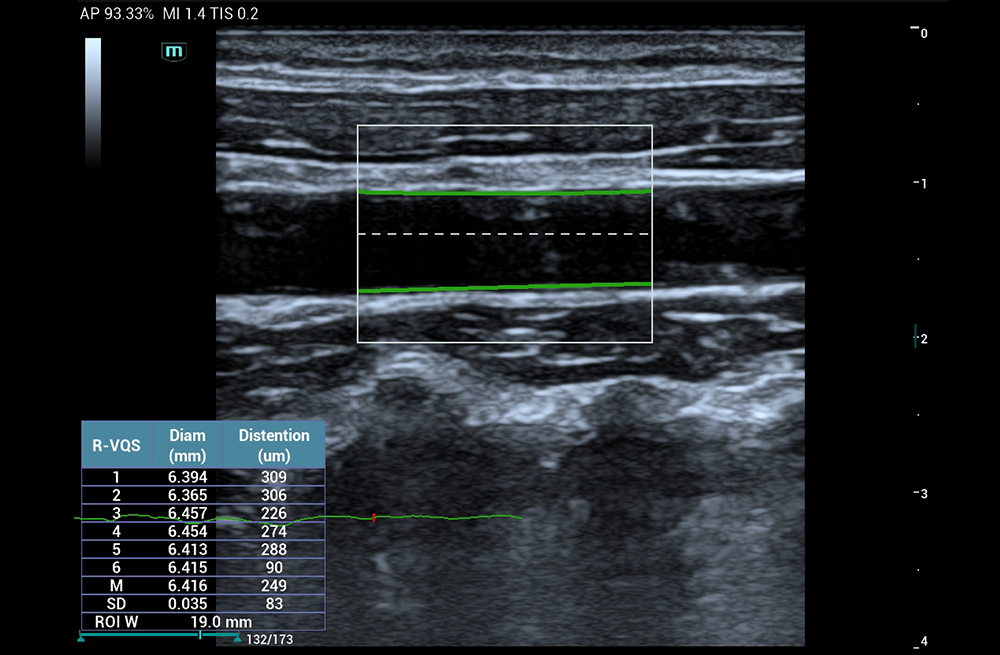Click the lower green vessel wall trace
Viewport: 1000px width, 655px height.
pyautogui.click(x=505, y=288)
